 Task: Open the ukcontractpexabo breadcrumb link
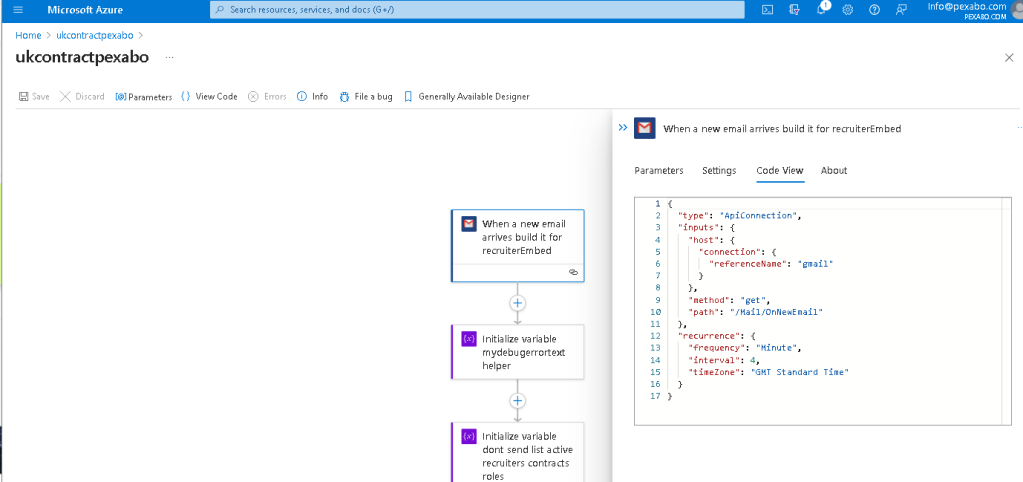click(x=95, y=35)
